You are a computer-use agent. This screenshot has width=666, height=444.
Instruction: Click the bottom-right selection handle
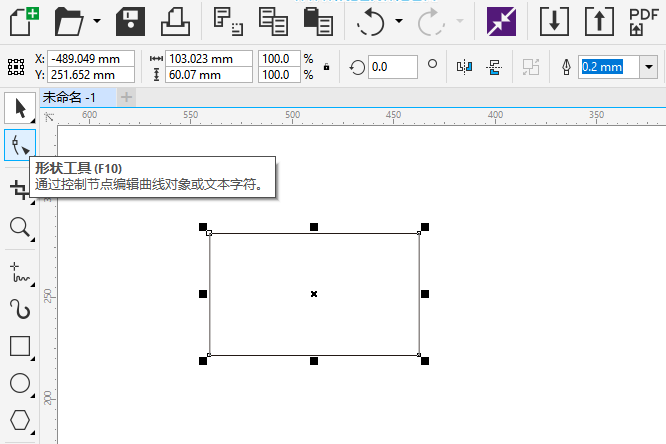(x=425, y=361)
